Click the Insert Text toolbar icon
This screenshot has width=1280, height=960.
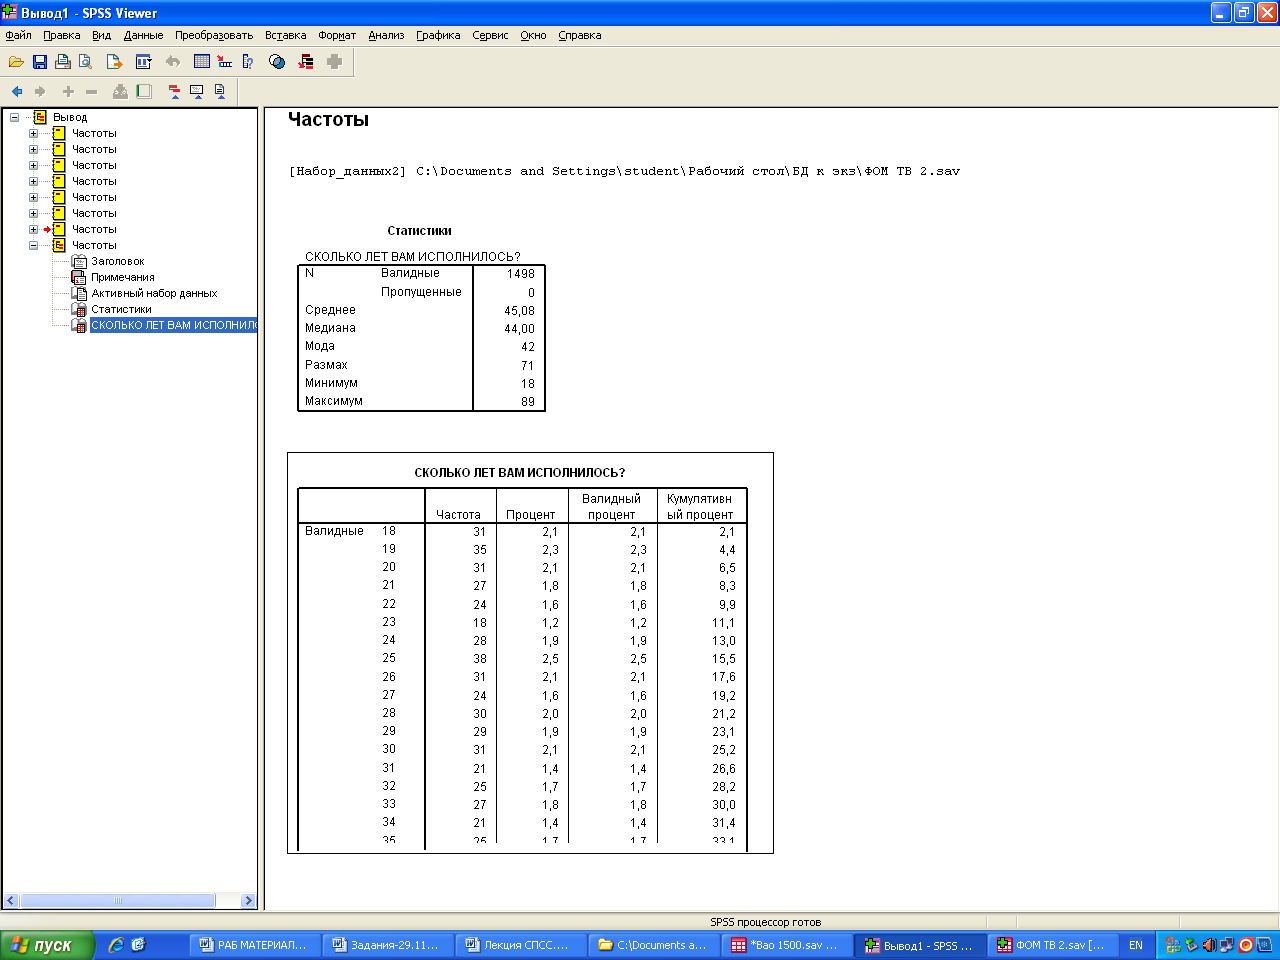tap(220, 91)
